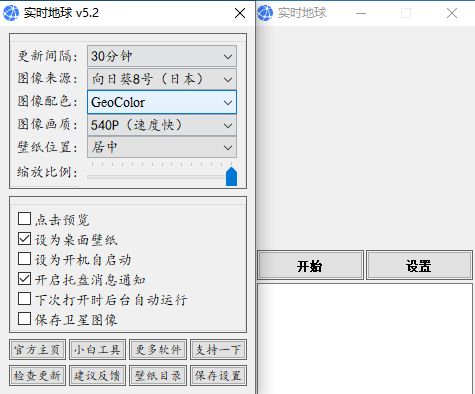The width and height of the screenshot is (475, 394).
Task: Close the 实时地球 v5.2 settings window
Action: (240, 13)
